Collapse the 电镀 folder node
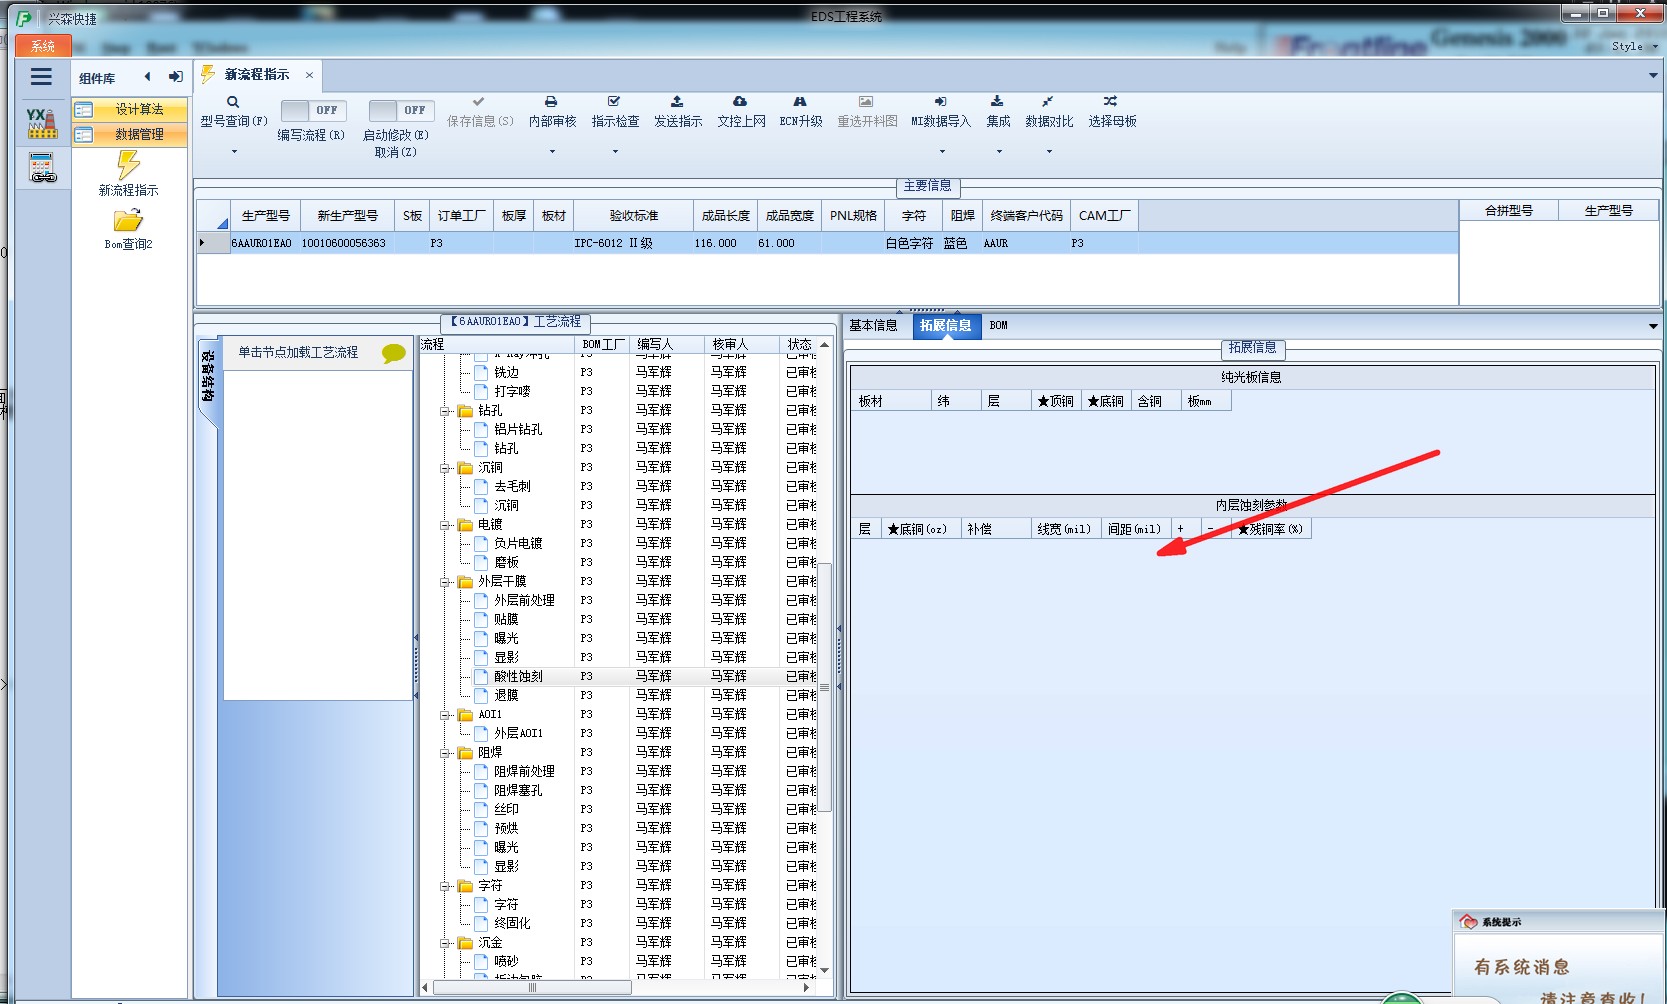Screen dimensions: 1667x1004 [x=445, y=525]
